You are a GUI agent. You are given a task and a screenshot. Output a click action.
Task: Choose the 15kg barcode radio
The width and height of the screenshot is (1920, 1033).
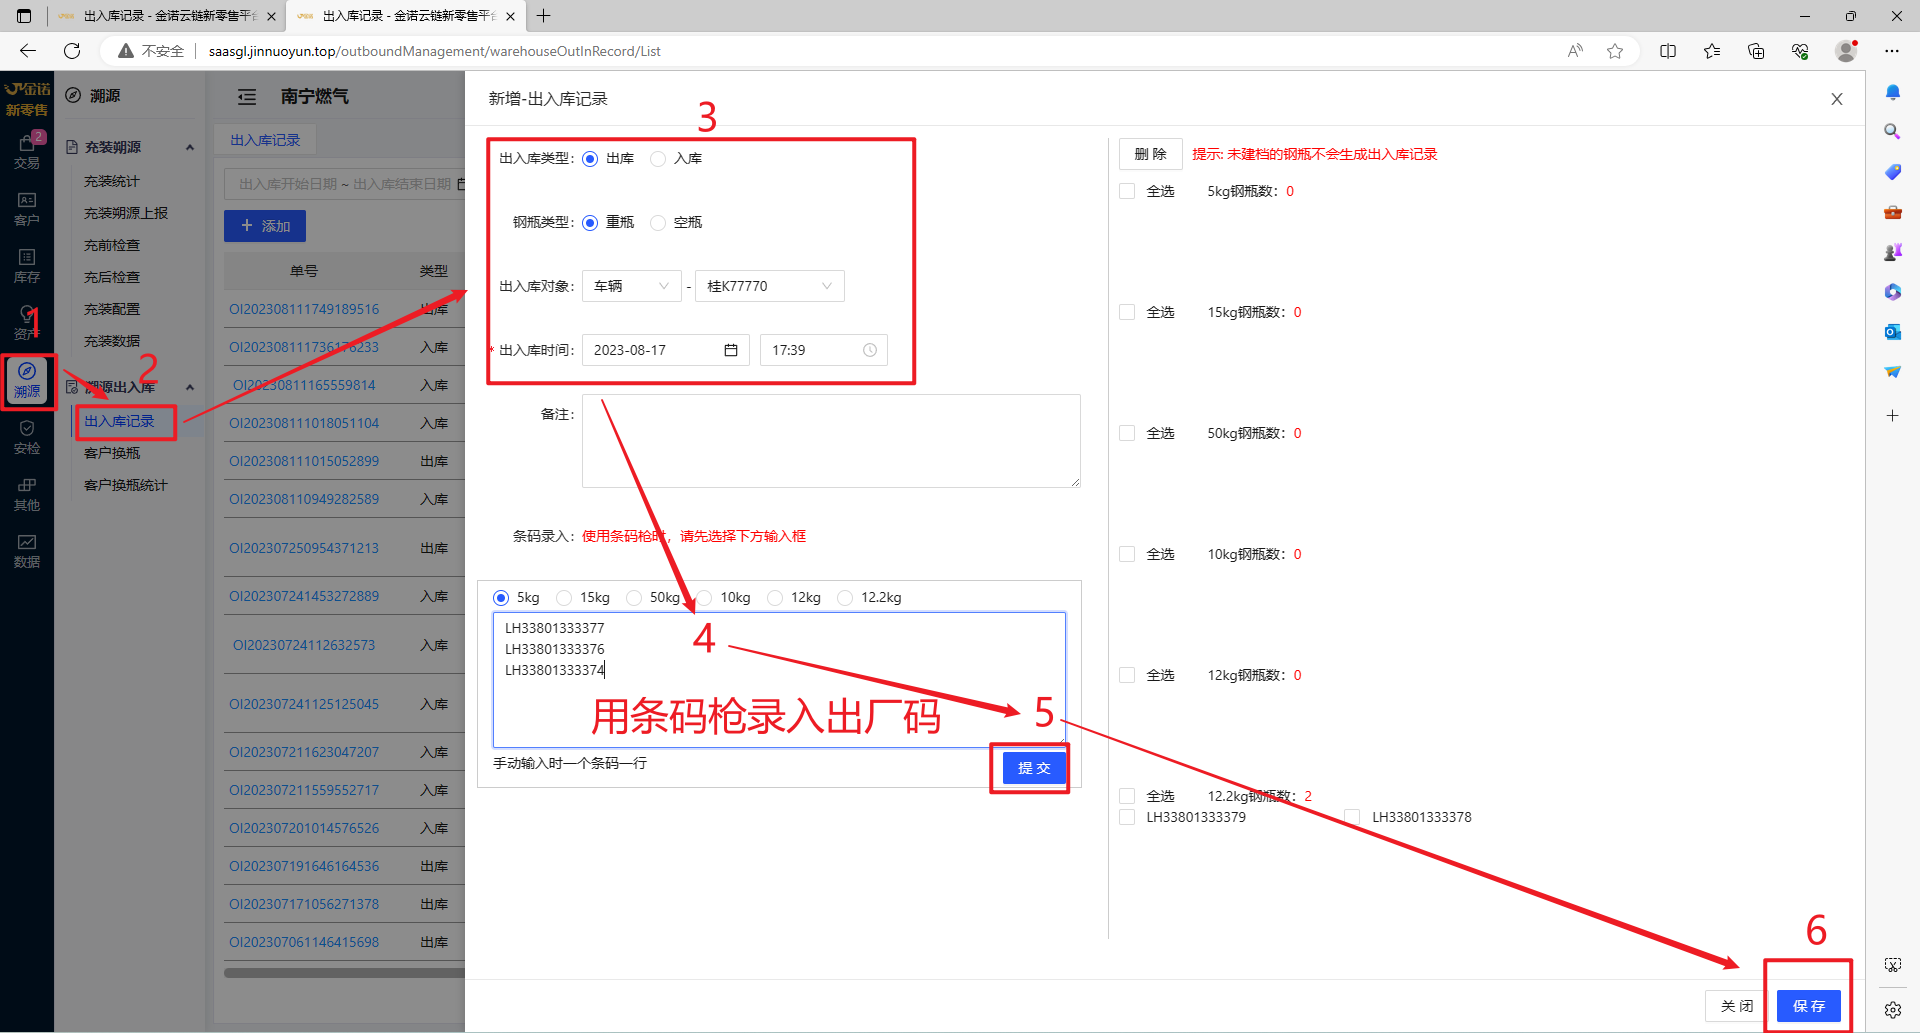tap(565, 598)
